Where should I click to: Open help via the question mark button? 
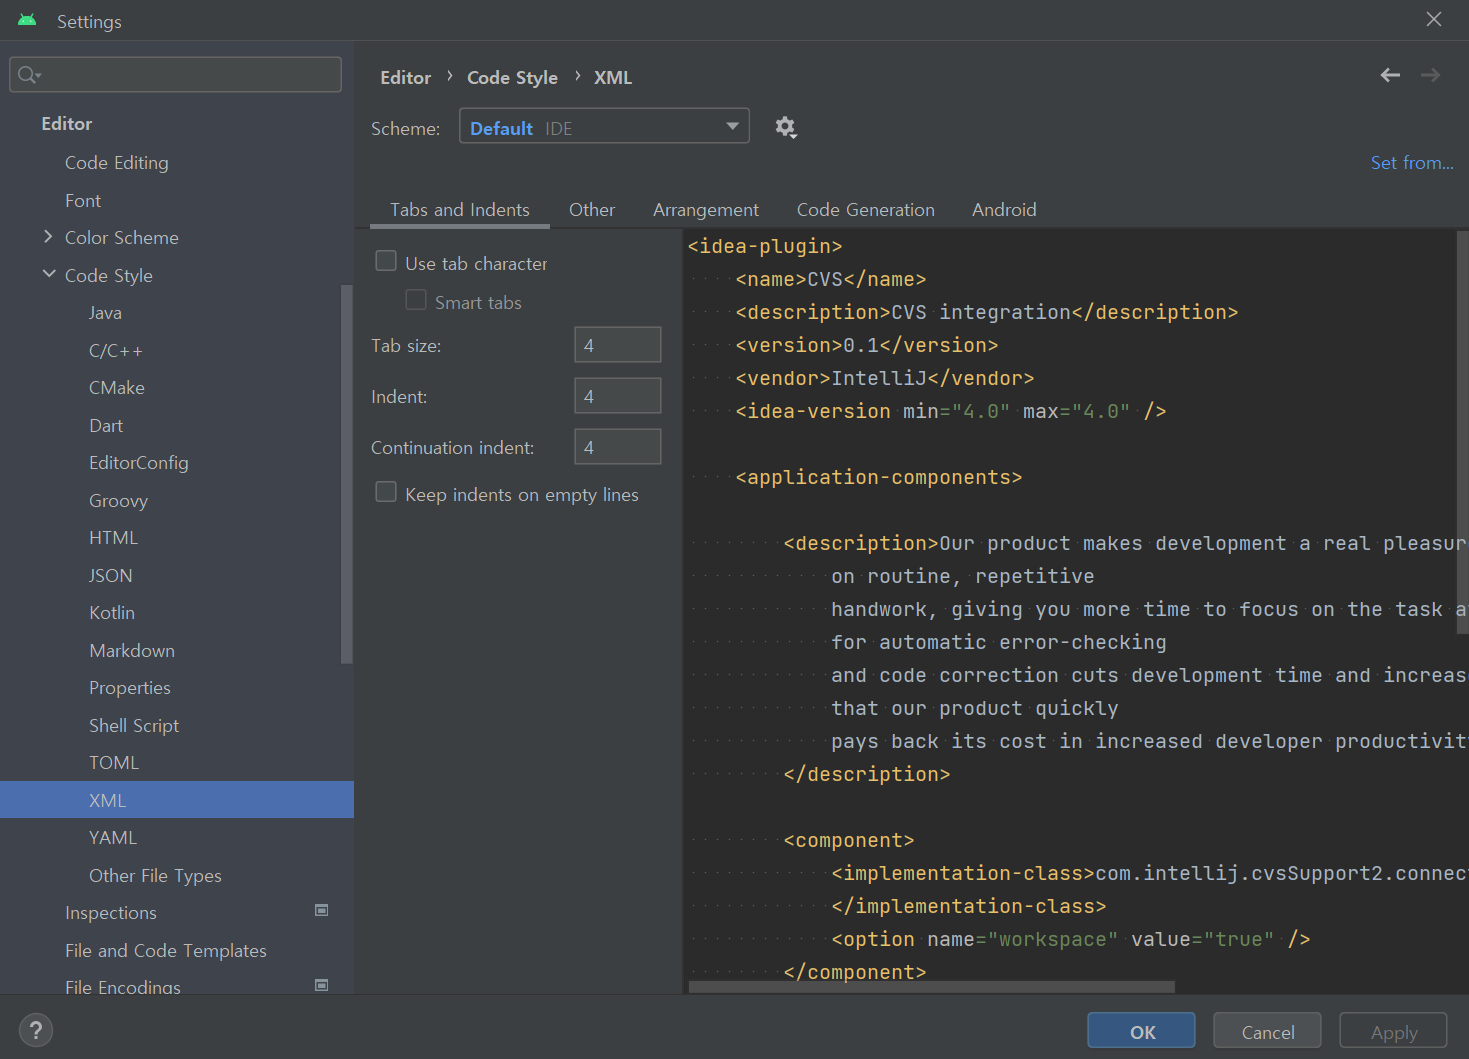point(36,1030)
